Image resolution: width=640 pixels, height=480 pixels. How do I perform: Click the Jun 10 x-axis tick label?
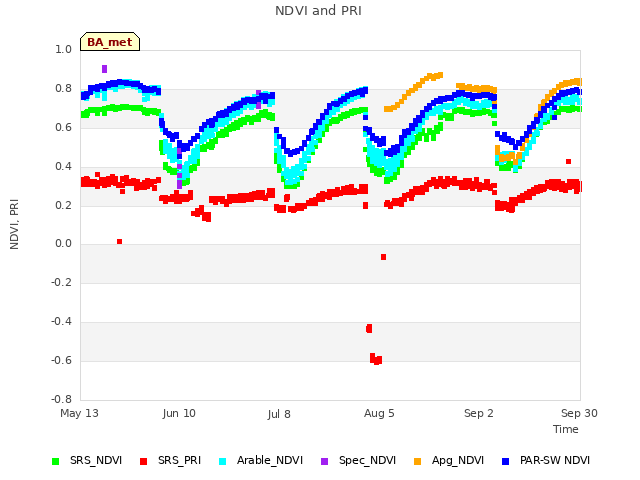tap(179, 413)
